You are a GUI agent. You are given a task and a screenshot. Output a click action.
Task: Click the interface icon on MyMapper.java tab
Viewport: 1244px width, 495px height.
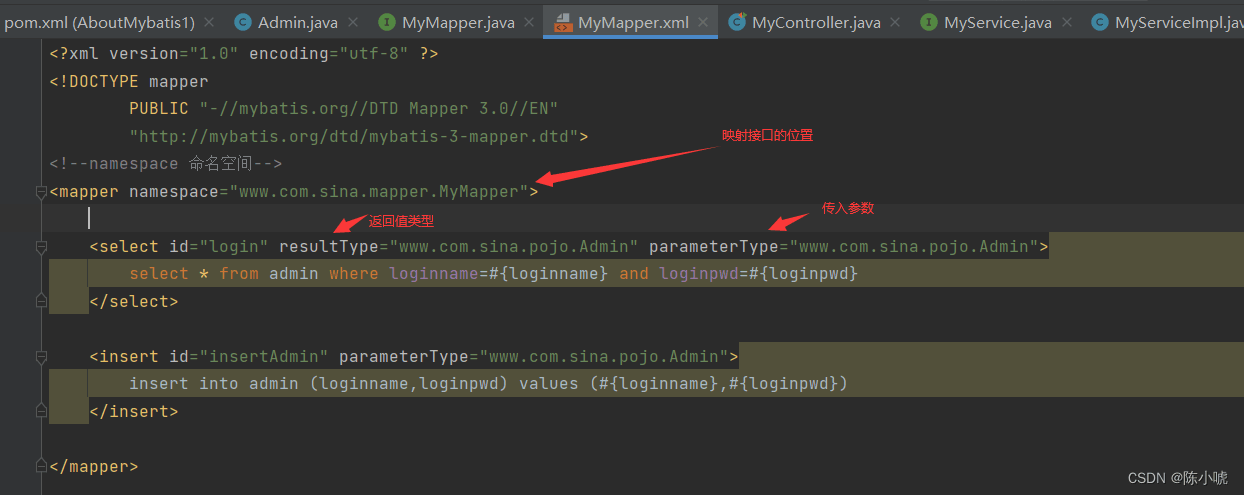tap(386, 22)
